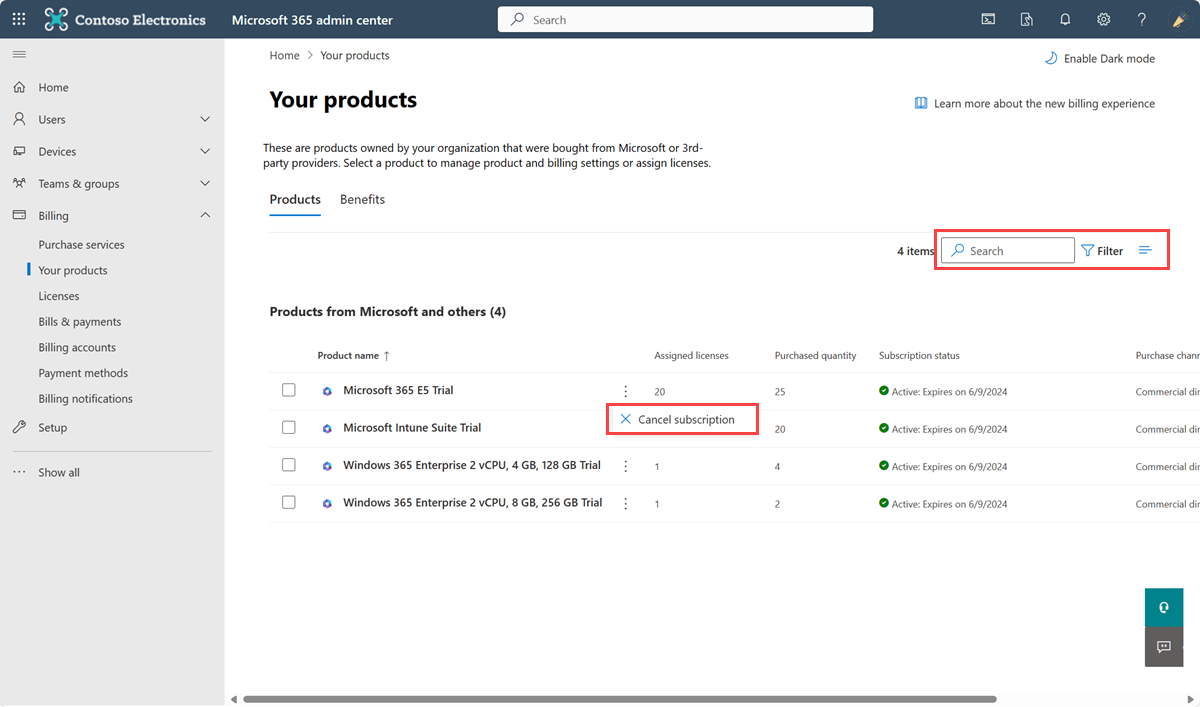Switch to the Benefits tab
1200x707 pixels.
[362, 199]
